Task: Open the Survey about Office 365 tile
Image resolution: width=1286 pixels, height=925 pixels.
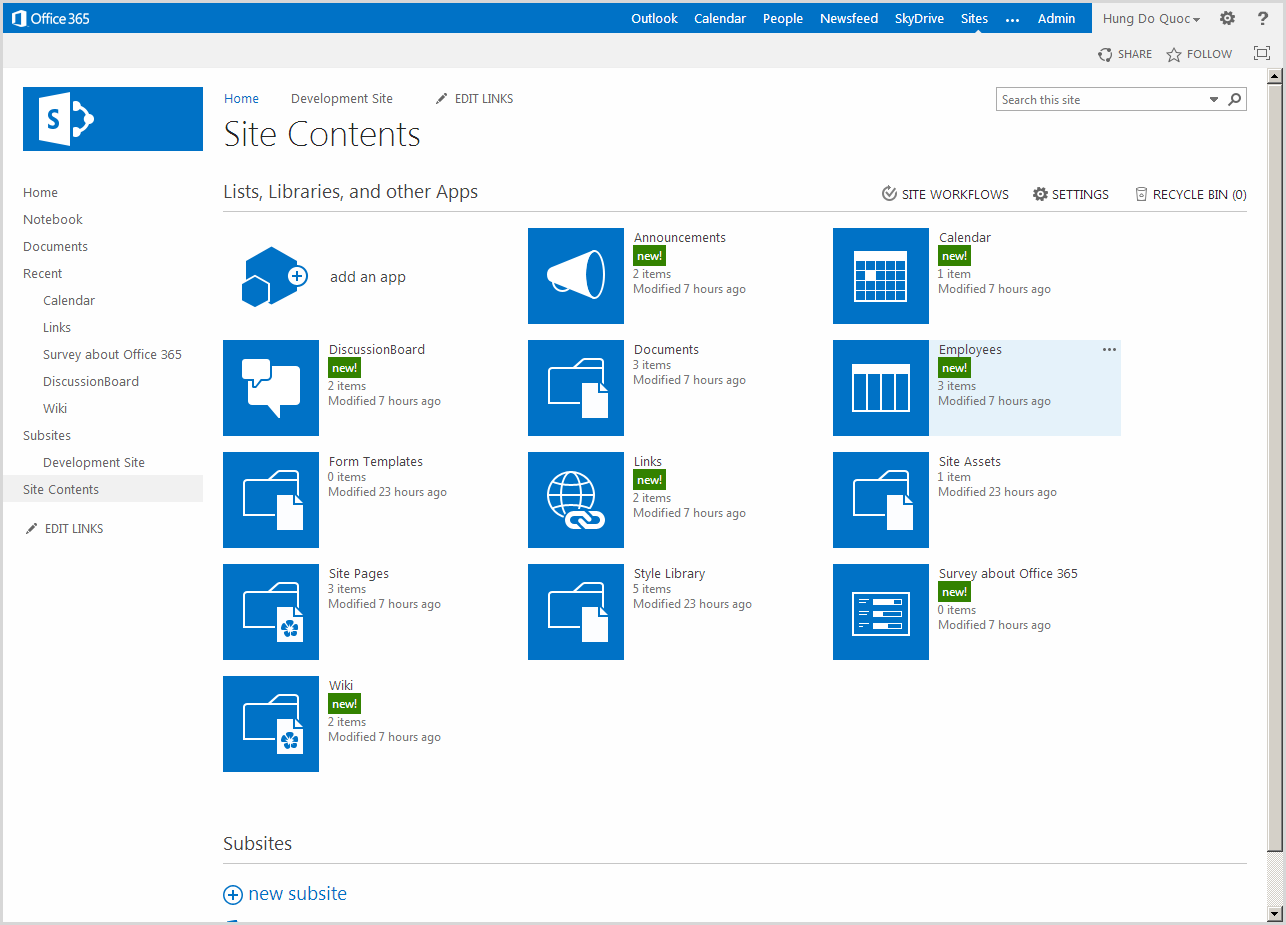Action: [880, 611]
